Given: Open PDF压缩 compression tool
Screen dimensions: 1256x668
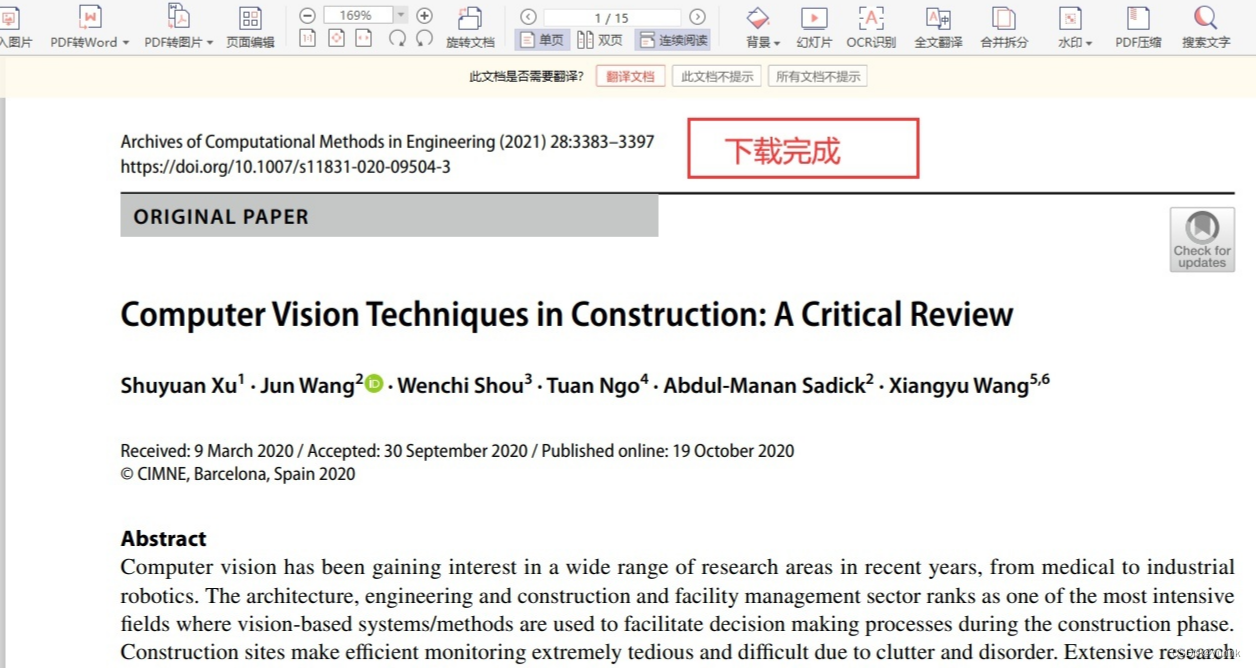Looking at the screenshot, I should pos(1138,26).
